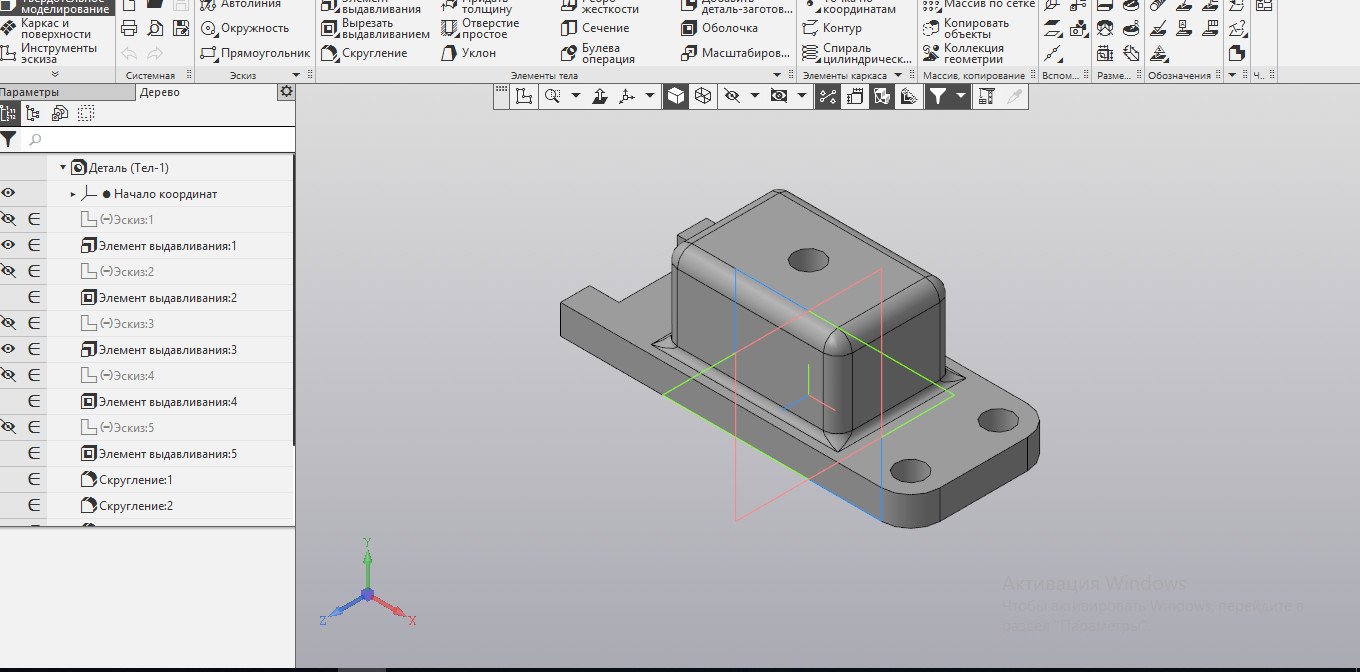
Task: Click the tree panel settings gear icon
Action: [286, 92]
